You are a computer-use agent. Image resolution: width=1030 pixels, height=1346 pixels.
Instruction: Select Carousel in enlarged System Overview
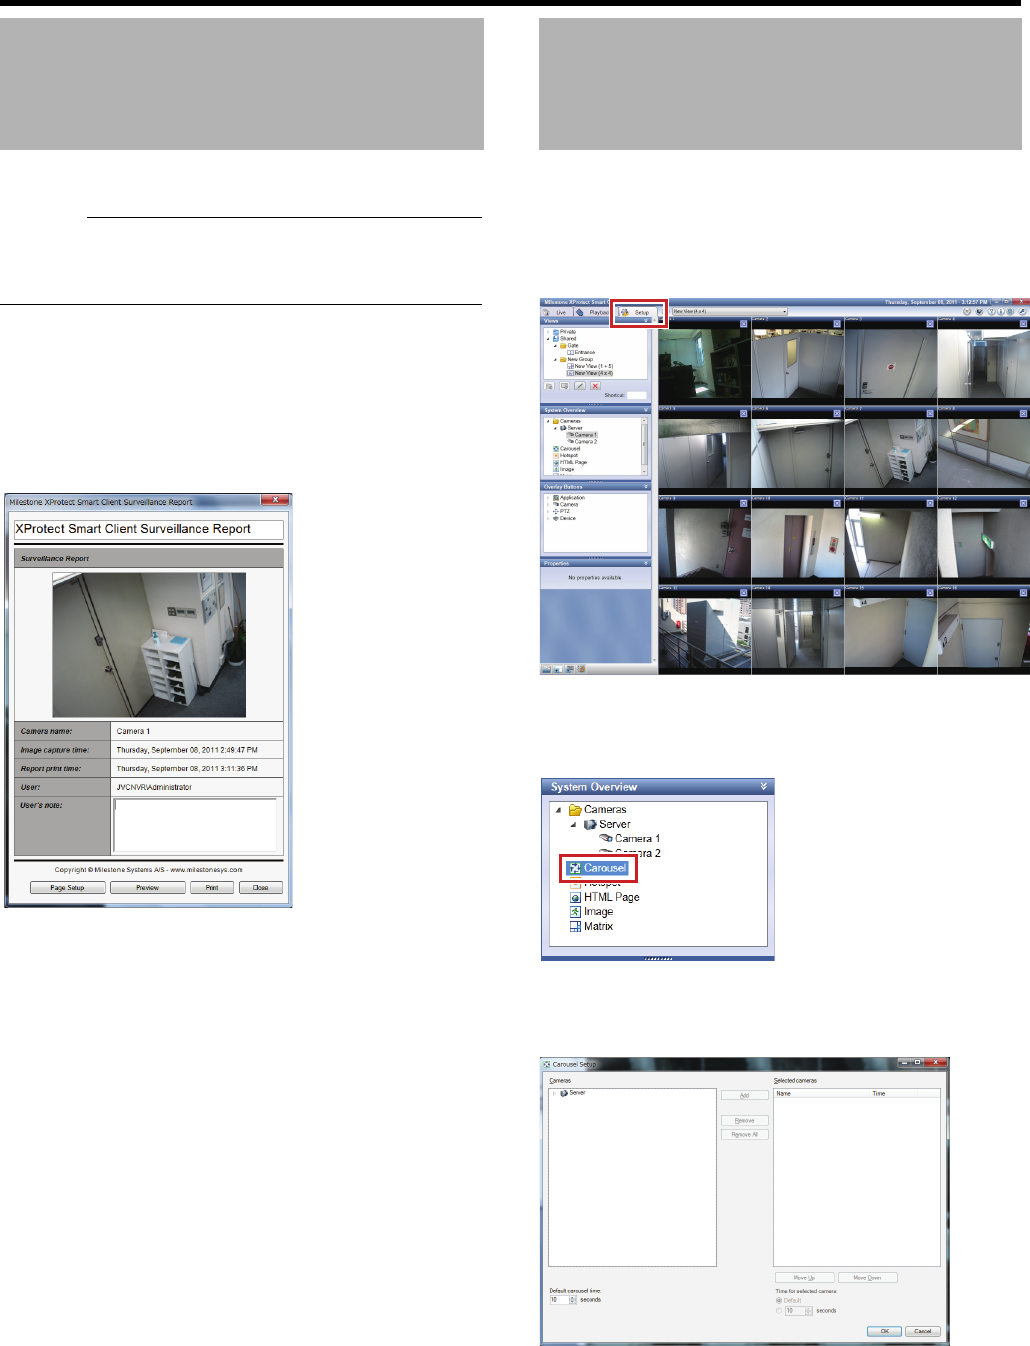coord(598,868)
